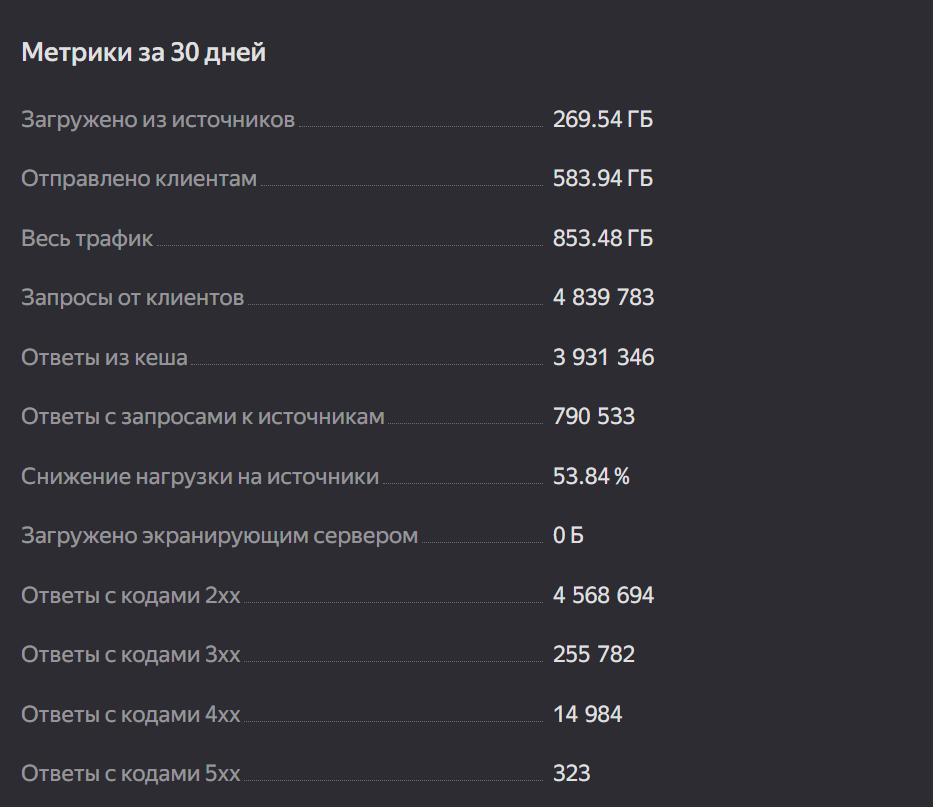The width and height of the screenshot is (933, 807).
Task: Select the 323 value for 5xx codes
Action: click(x=571, y=774)
